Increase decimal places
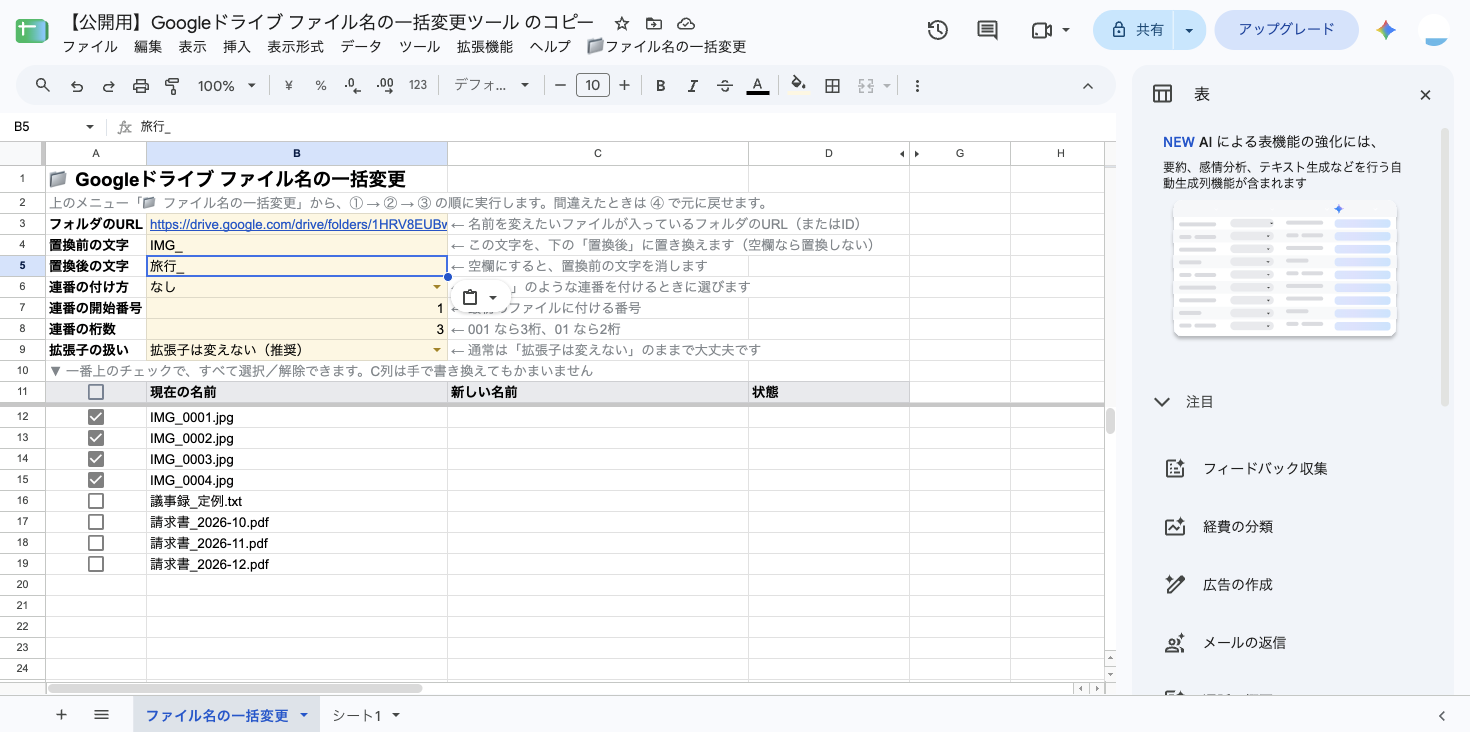Viewport: 1470px width, 732px height. coord(385,86)
